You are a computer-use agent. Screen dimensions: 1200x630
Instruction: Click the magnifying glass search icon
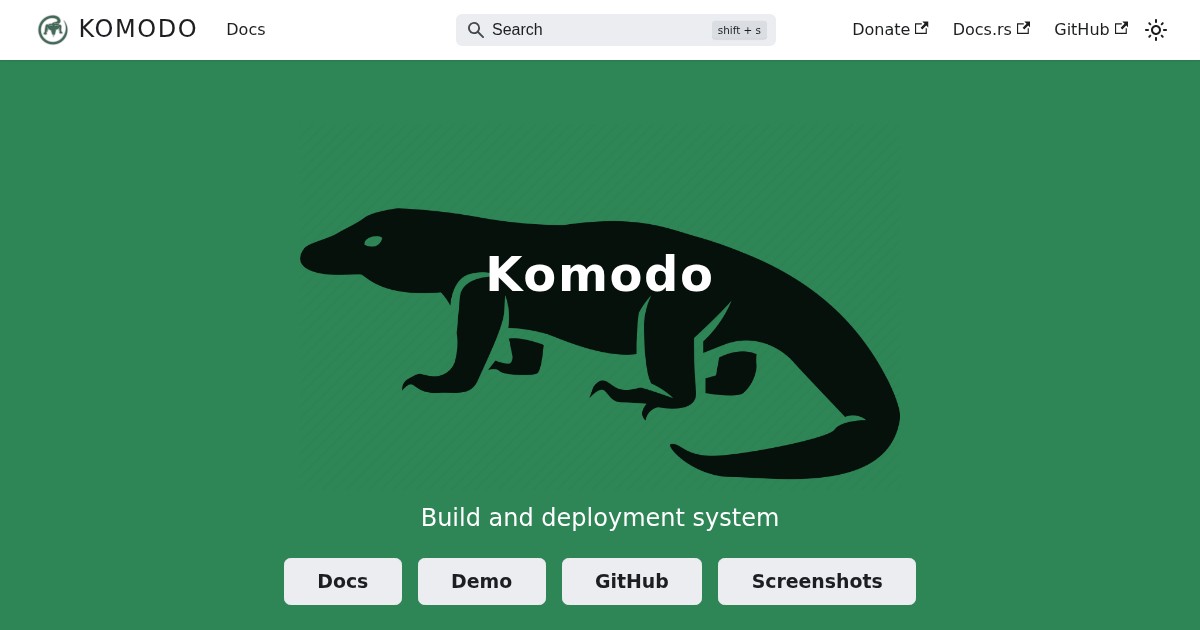pos(476,30)
